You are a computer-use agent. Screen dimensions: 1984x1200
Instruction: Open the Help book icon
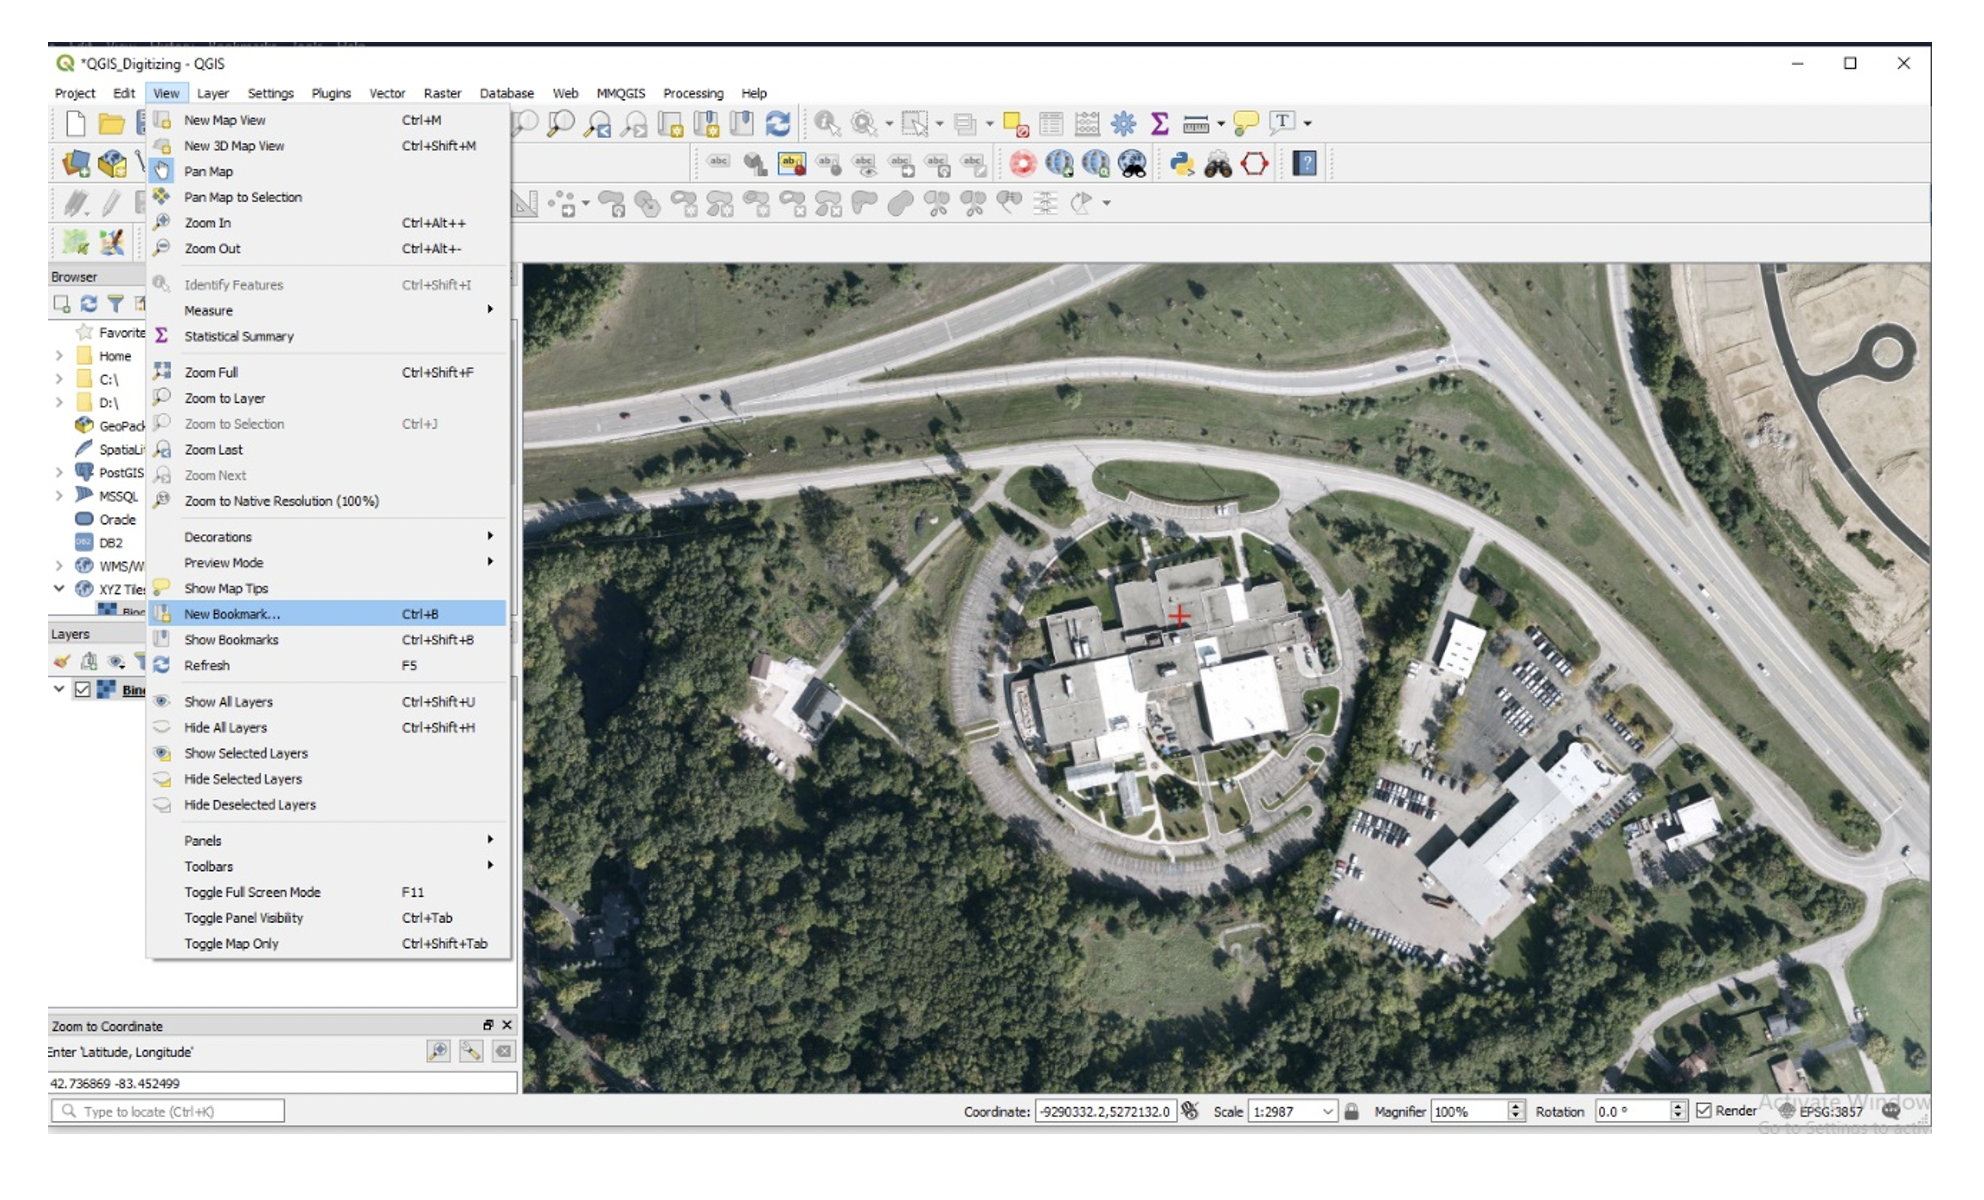tap(1304, 163)
